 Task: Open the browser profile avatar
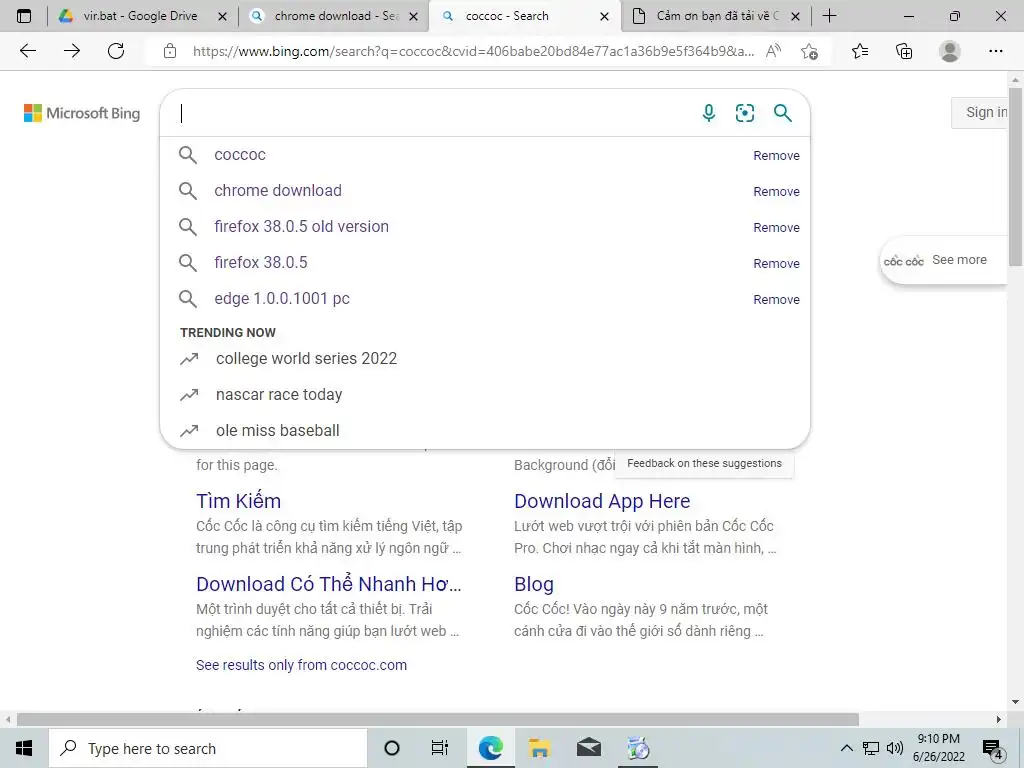point(950,51)
